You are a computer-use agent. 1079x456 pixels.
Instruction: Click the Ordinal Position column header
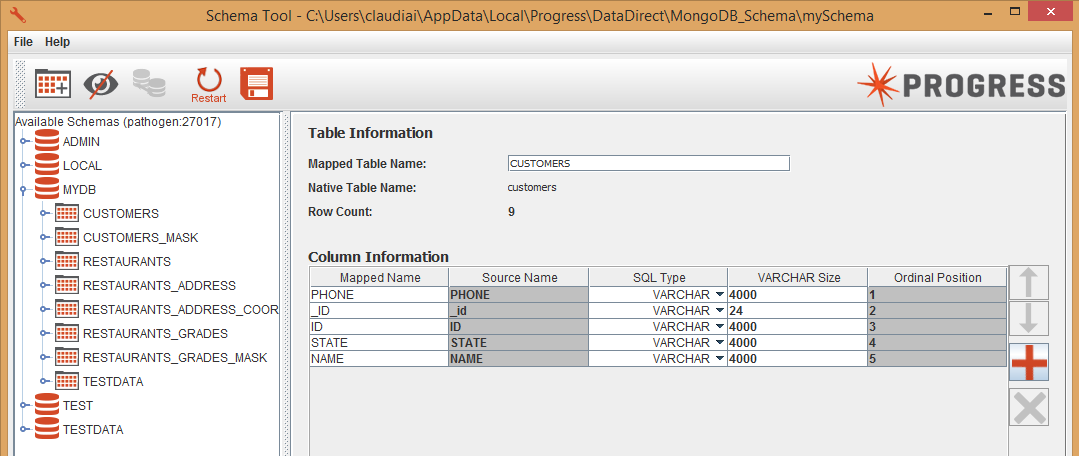point(937,277)
